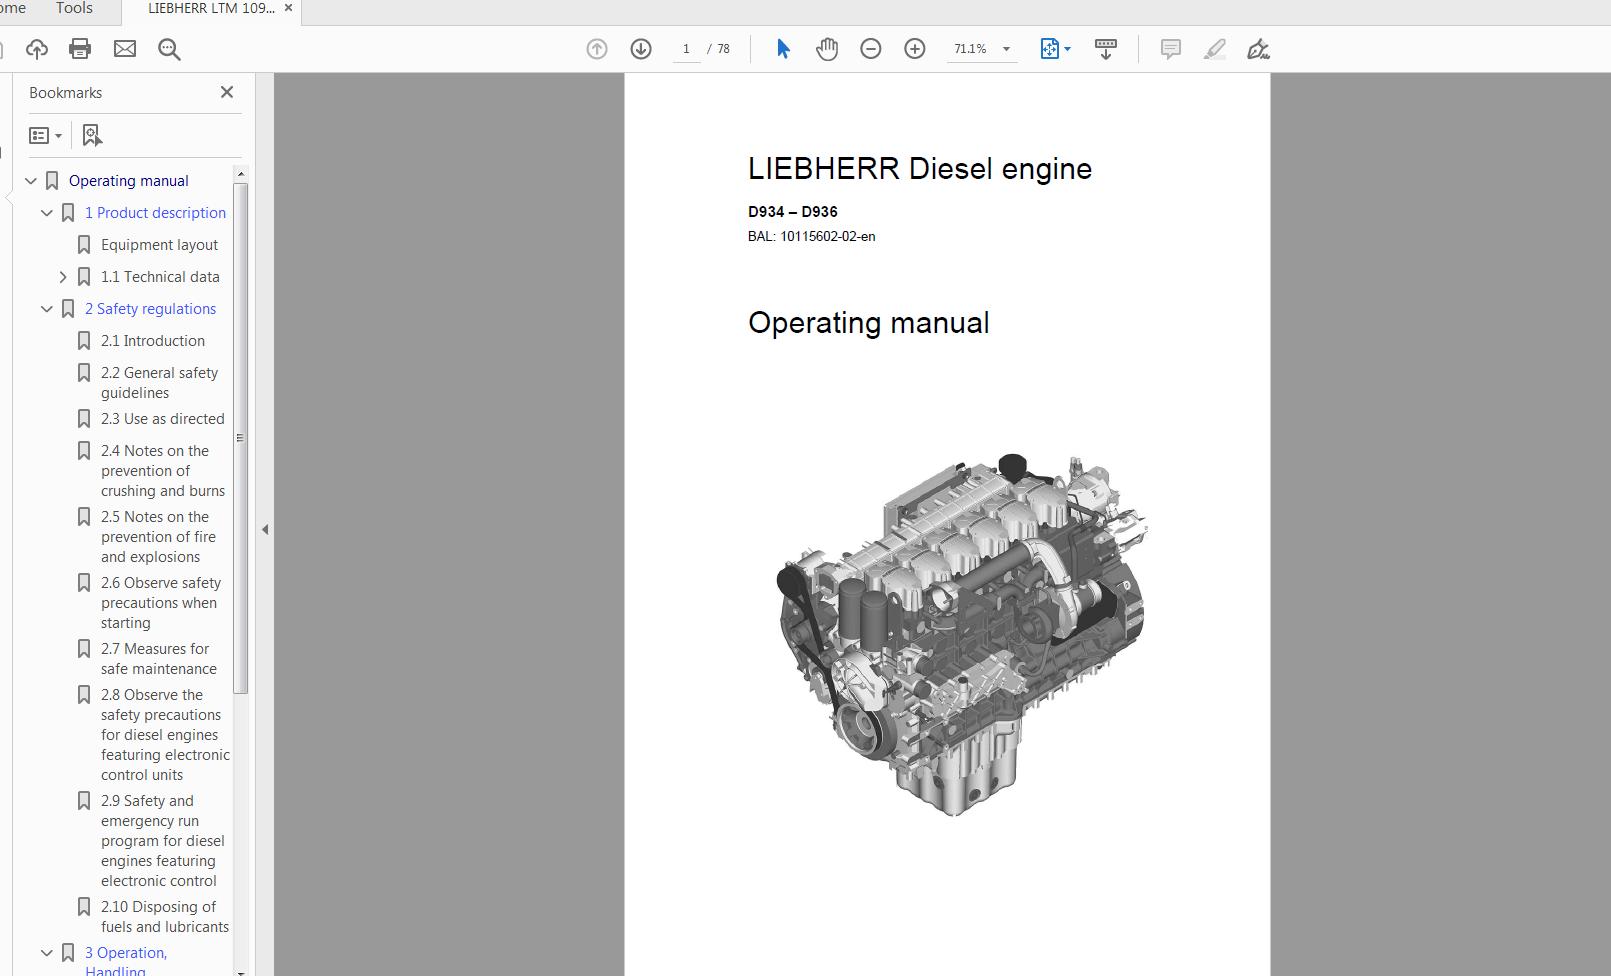Open 2.1 Introduction bookmark
1611x976 pixels.
tap(152, 341)
